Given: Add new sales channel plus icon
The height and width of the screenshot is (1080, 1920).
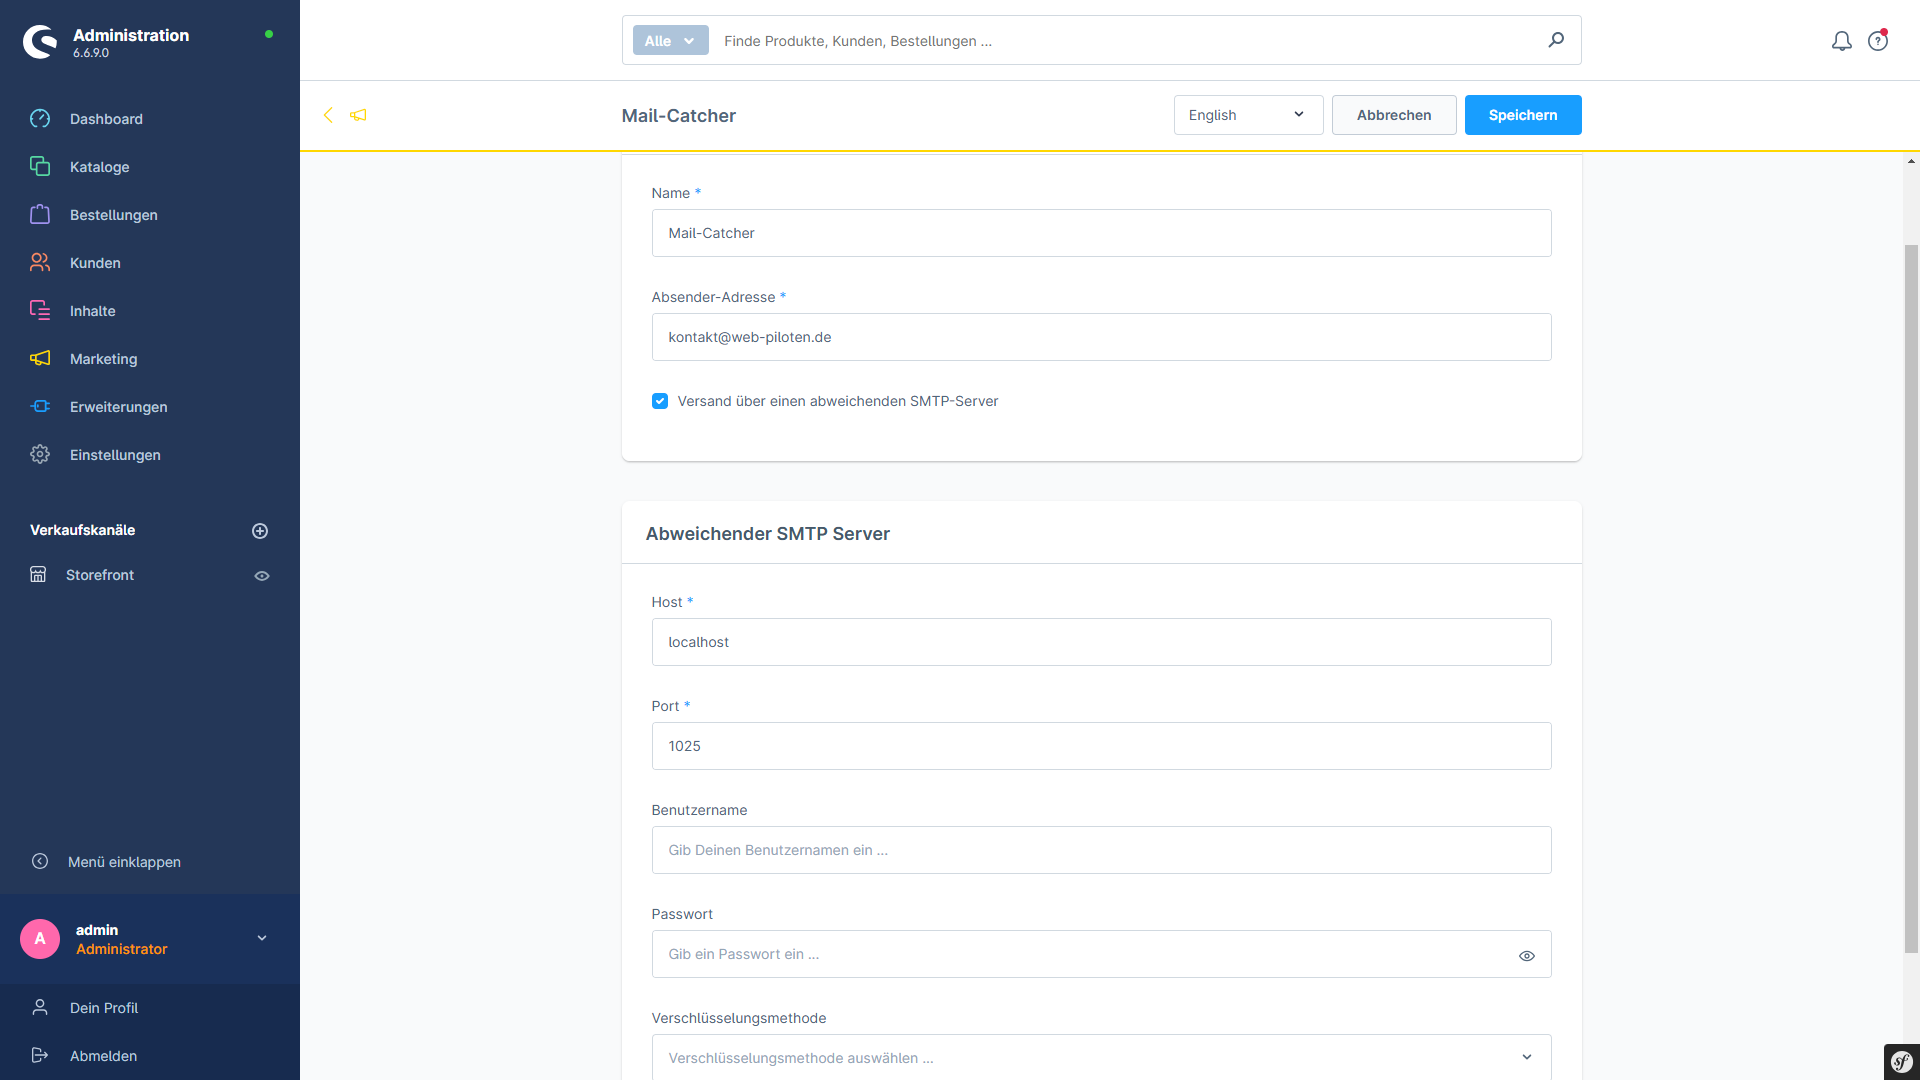Looking at the screenshot, I should (260, 531).
